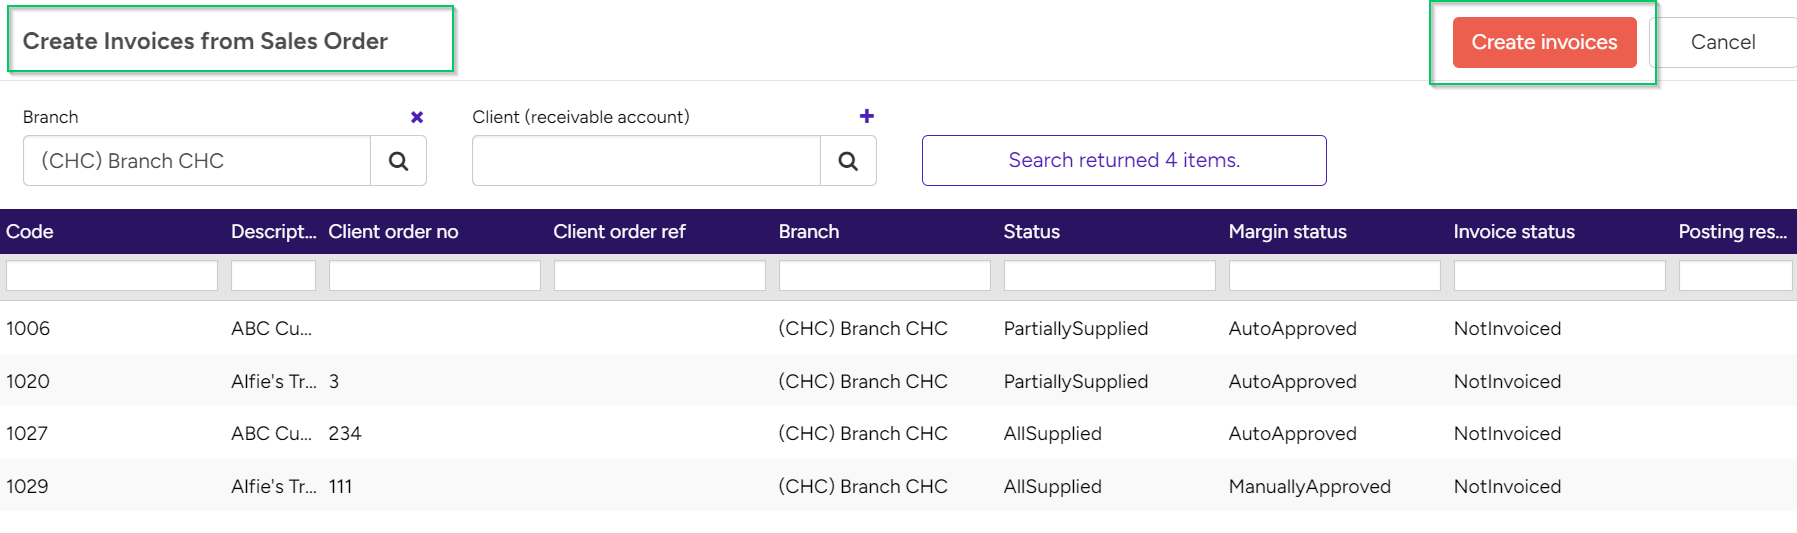Click 'AutoApproved' margin status in row 1027
The height and width of the screenshot is (533, 1797).
coord(1292,433)
